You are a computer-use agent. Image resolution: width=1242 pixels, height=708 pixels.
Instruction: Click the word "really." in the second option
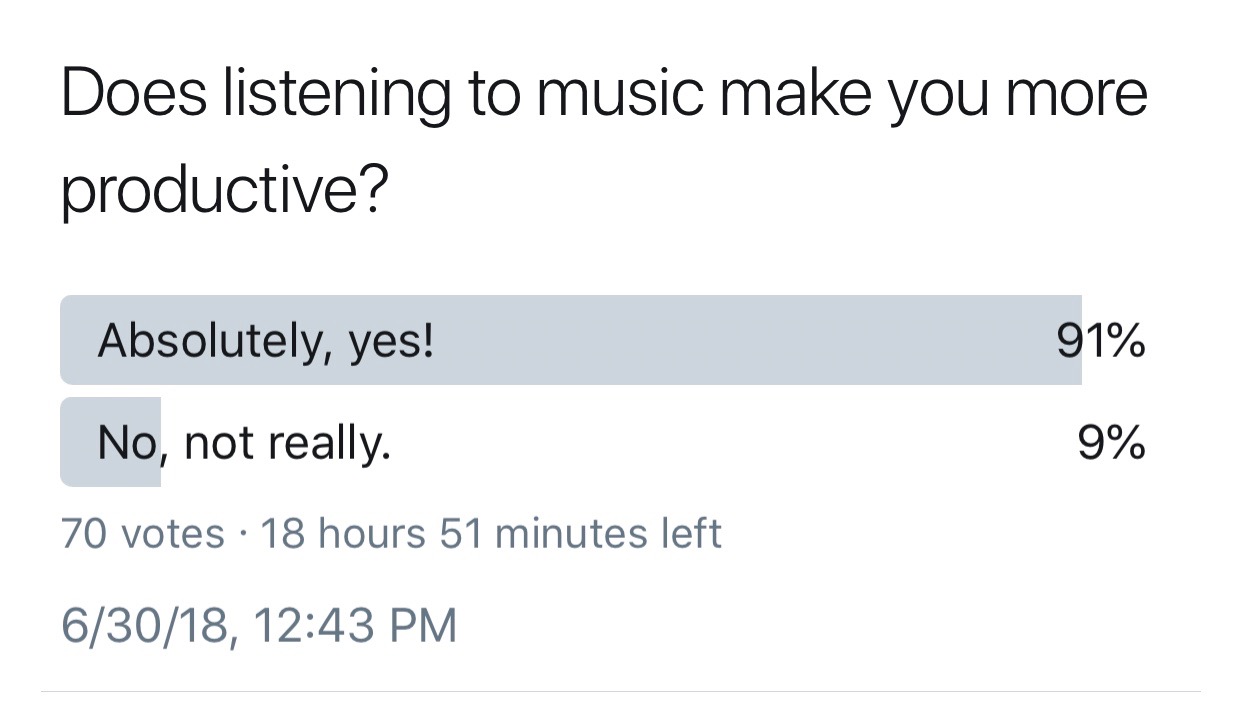tap(334, 445)
